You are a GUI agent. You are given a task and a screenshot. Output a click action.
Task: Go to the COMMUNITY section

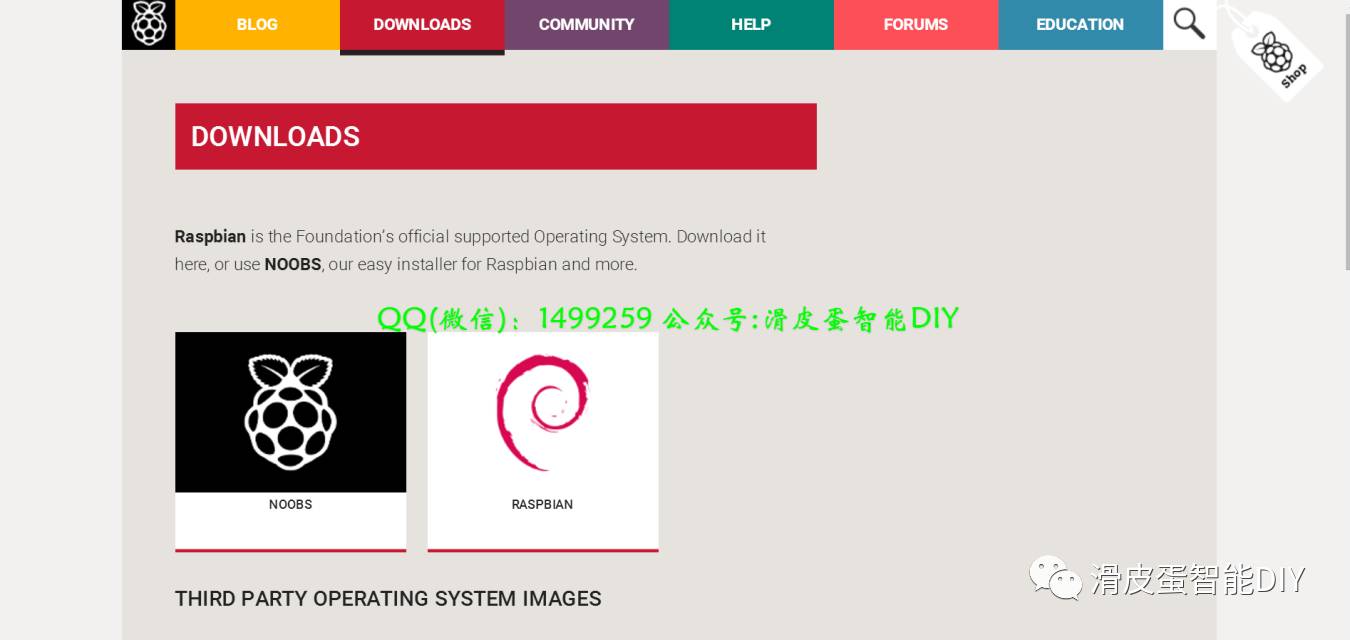[587, 24]
